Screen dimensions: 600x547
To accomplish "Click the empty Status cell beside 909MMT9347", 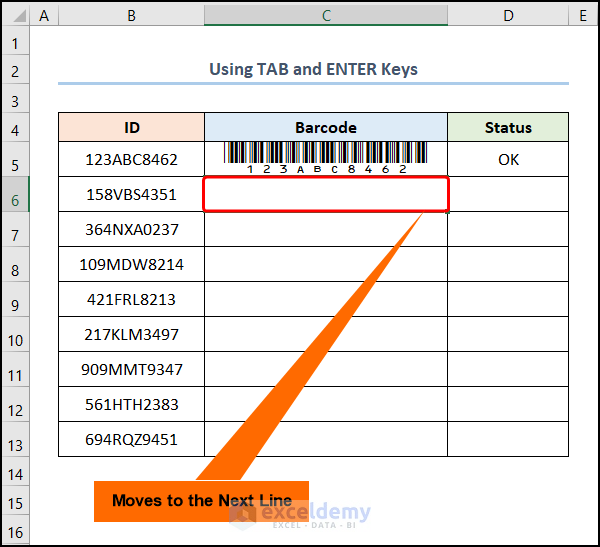I will point(508,369).
